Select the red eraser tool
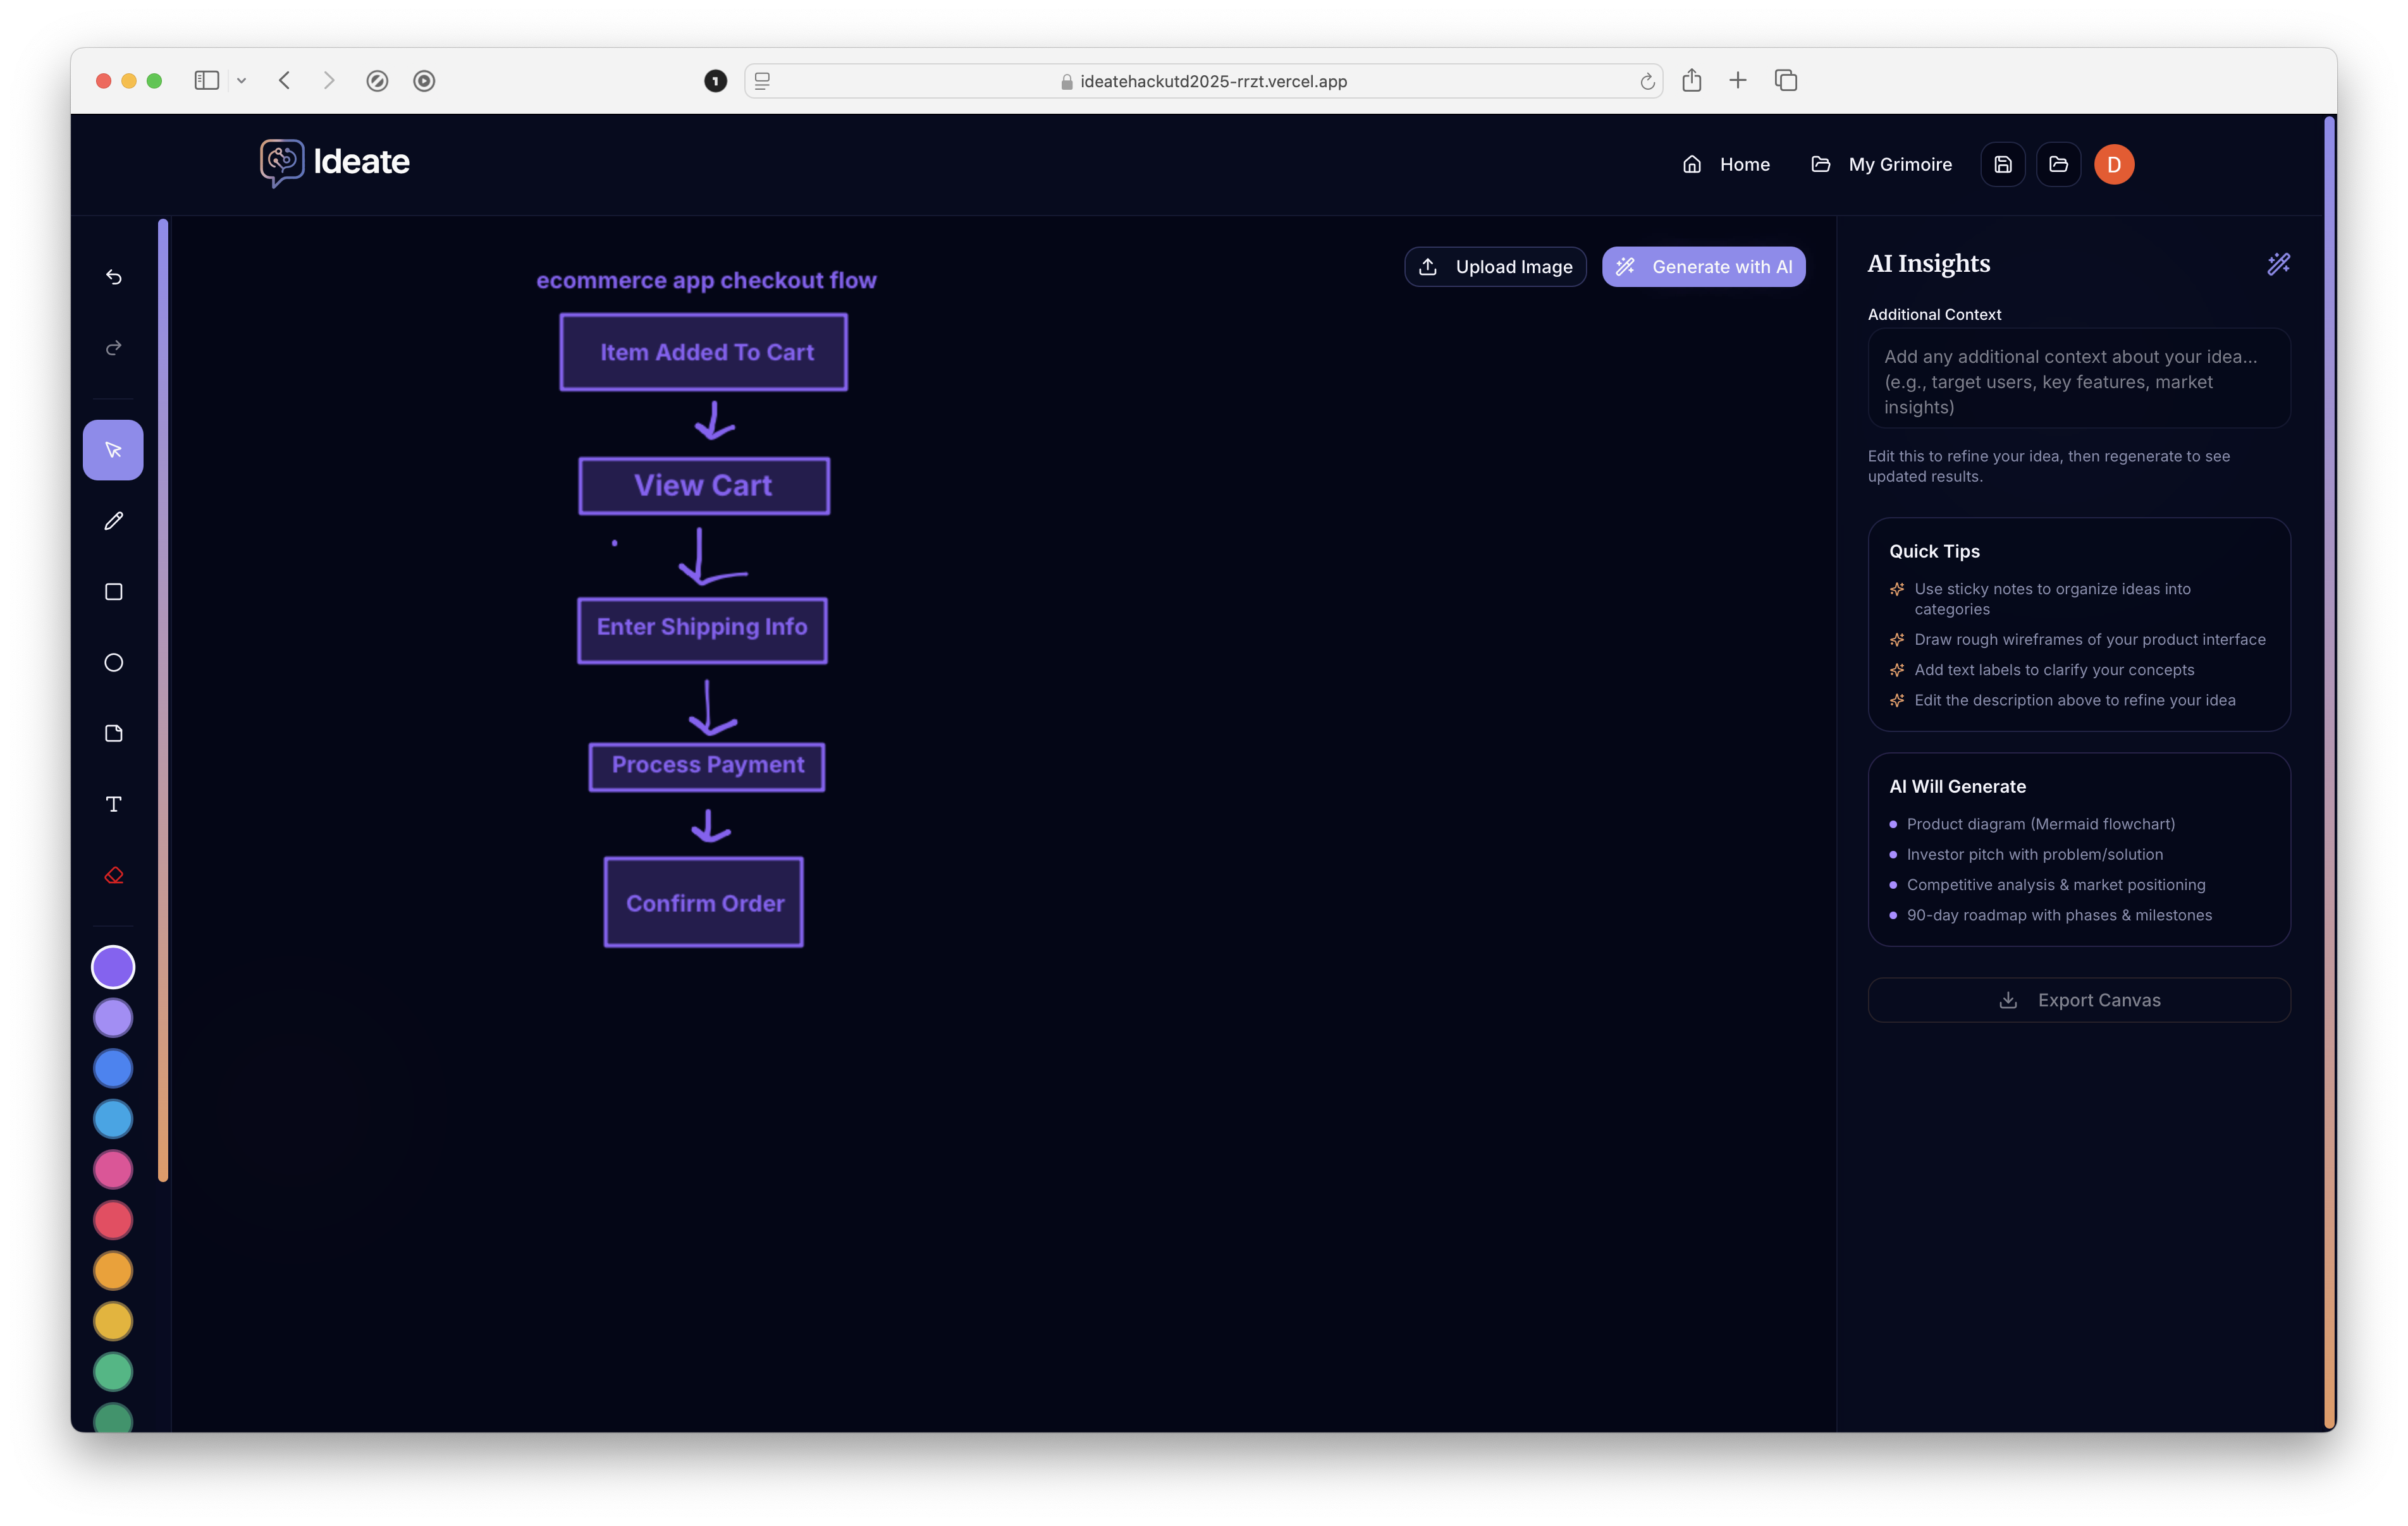This screenshot has width=2408, height=1526. point(114,875)
